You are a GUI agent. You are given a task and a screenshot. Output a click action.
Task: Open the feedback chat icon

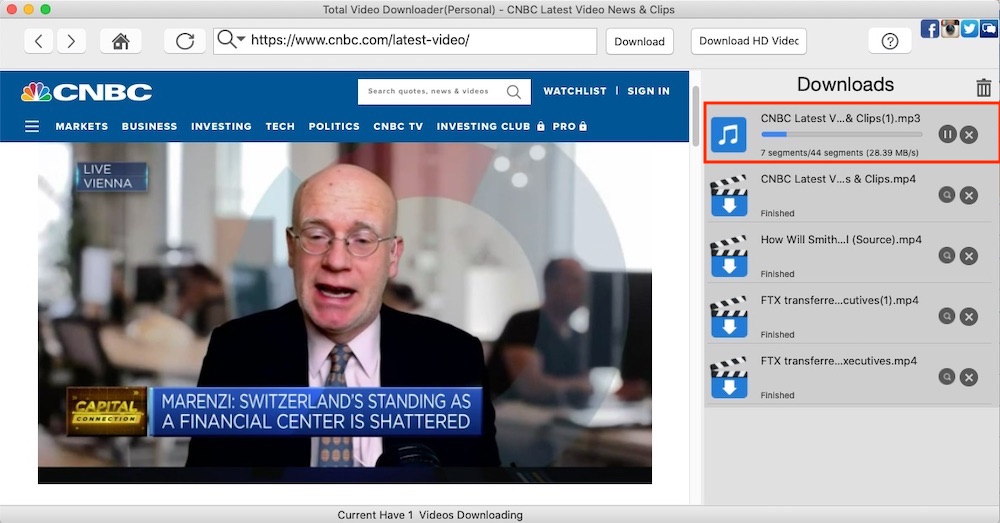pos(989,29)
